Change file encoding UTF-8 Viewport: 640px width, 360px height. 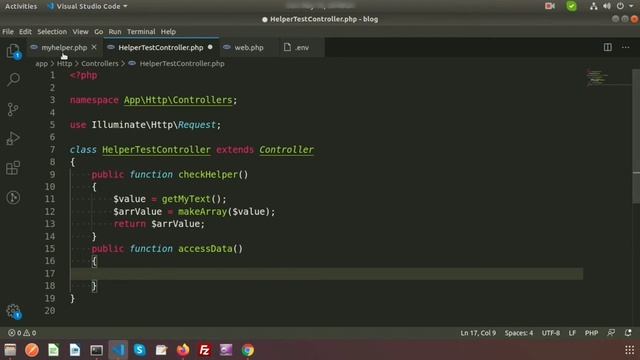551,333
